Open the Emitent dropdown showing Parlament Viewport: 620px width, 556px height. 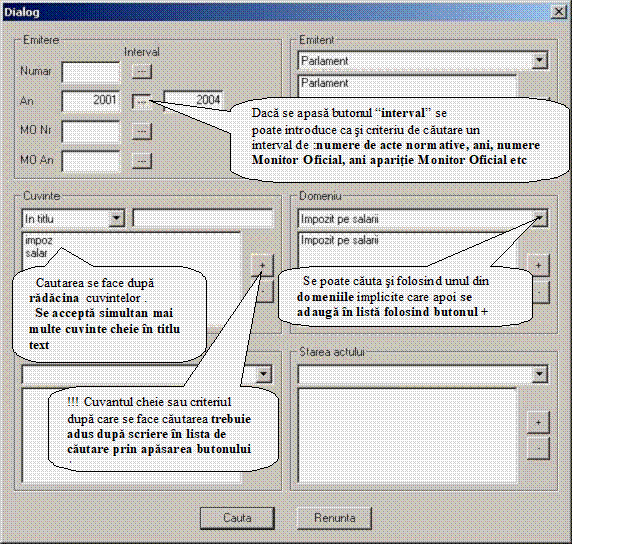click(539, 61)
